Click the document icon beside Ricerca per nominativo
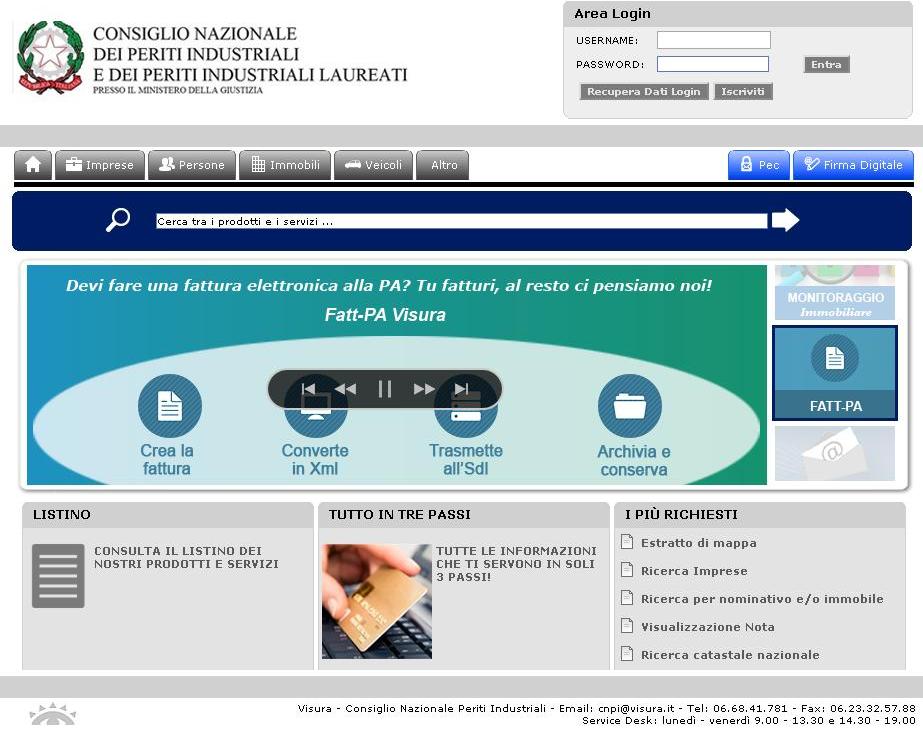 click(627, 598)
